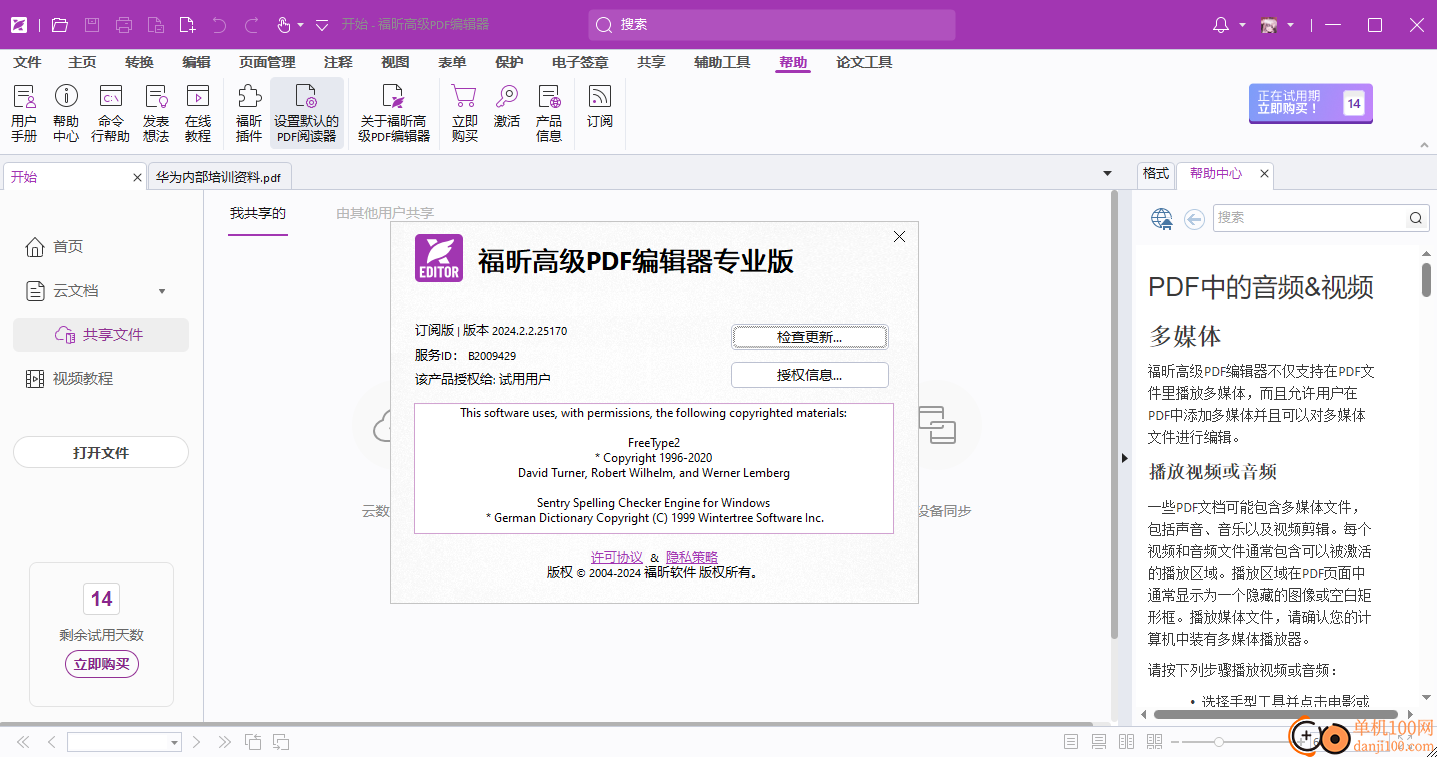This screenshot has width=1437, height=757.
Task: Select single page view icon in status bar
Action: click(x=1071, y=742)
